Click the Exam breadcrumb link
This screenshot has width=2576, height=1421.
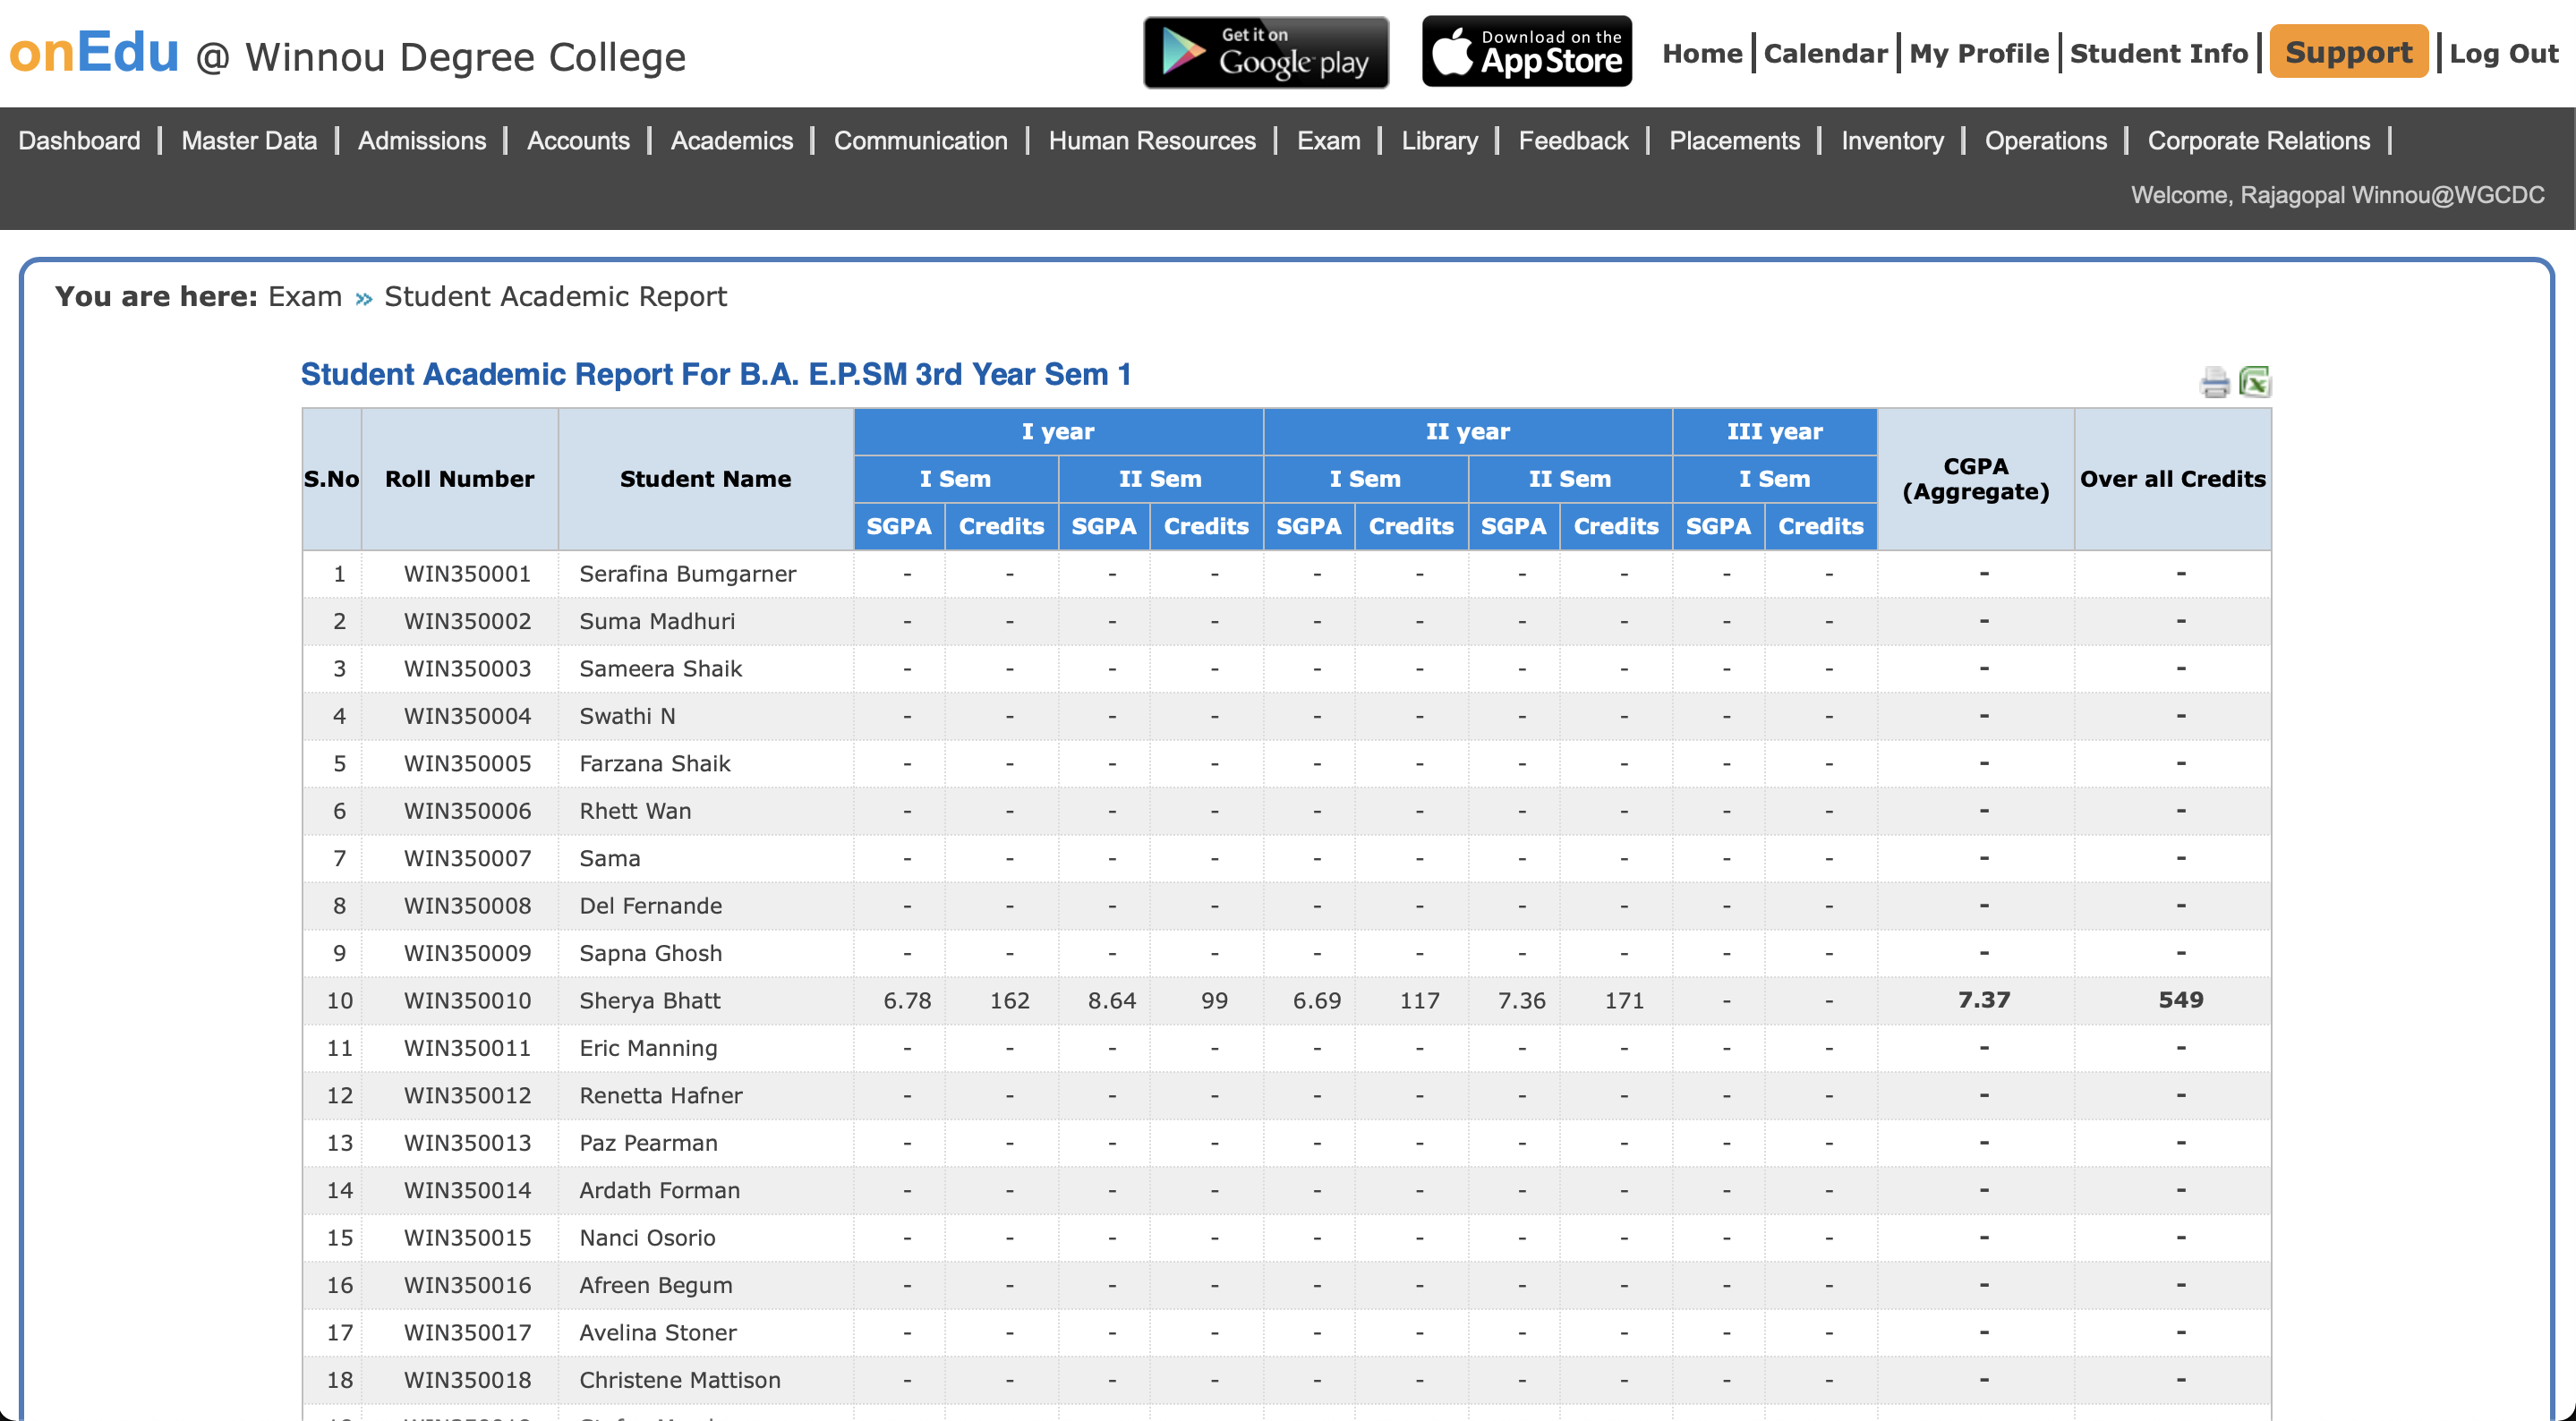pyautogui.click(x=305, y=296)
